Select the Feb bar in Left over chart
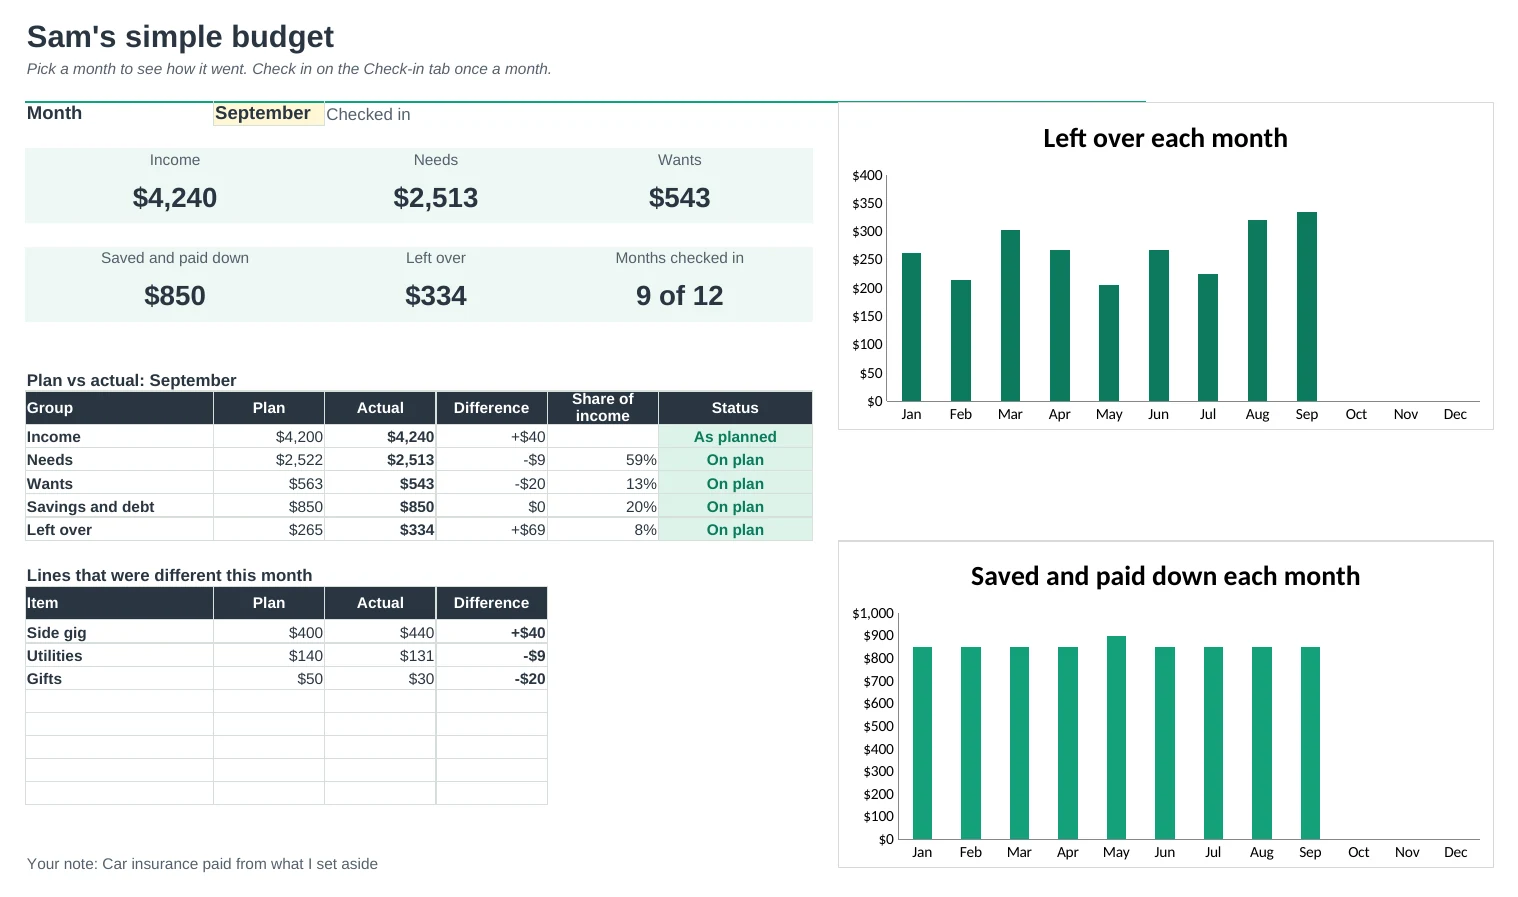Screen dimensions: 1518x897 click(x=961, y=341)
